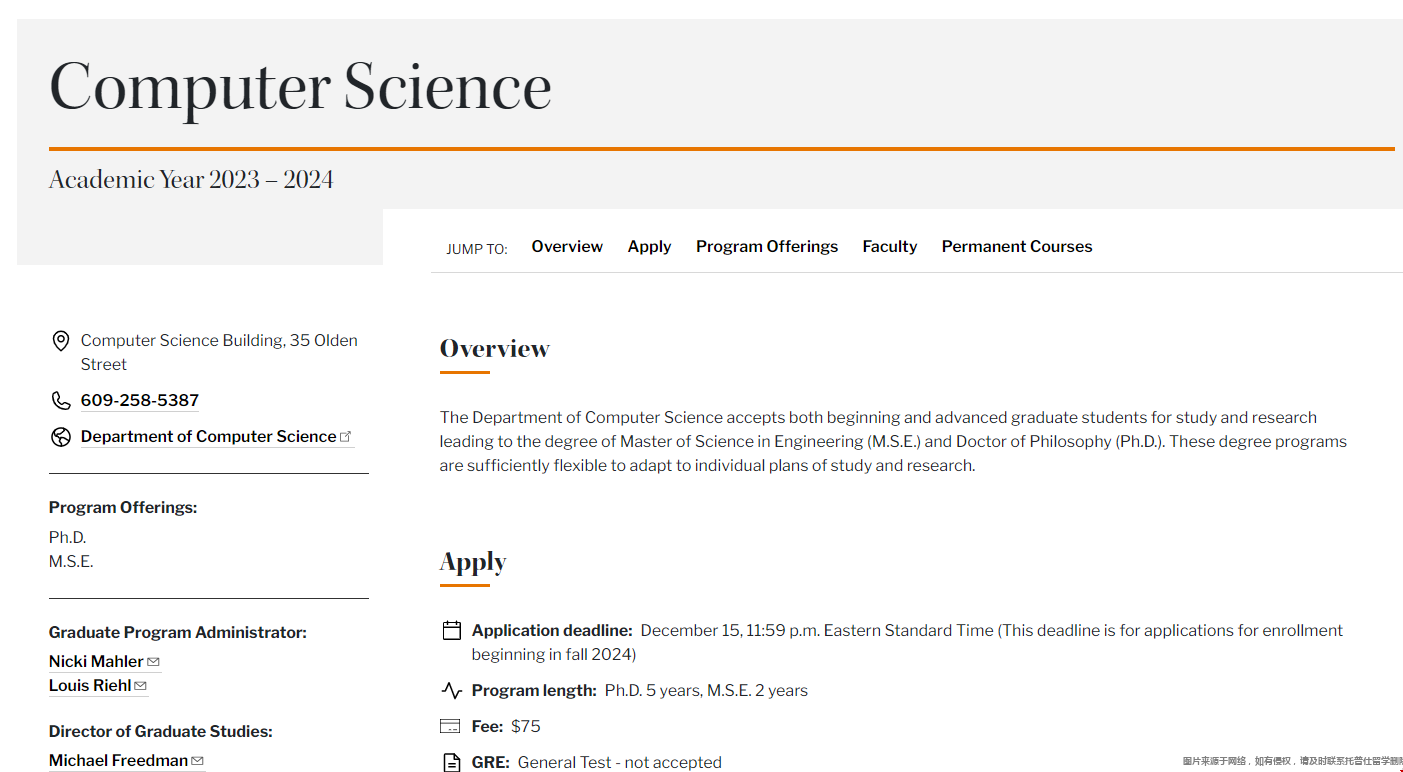Click the location pin icon beside address
Image resolution: width=1403 pixels, height=772 pixels.
[x=60, y=341]
